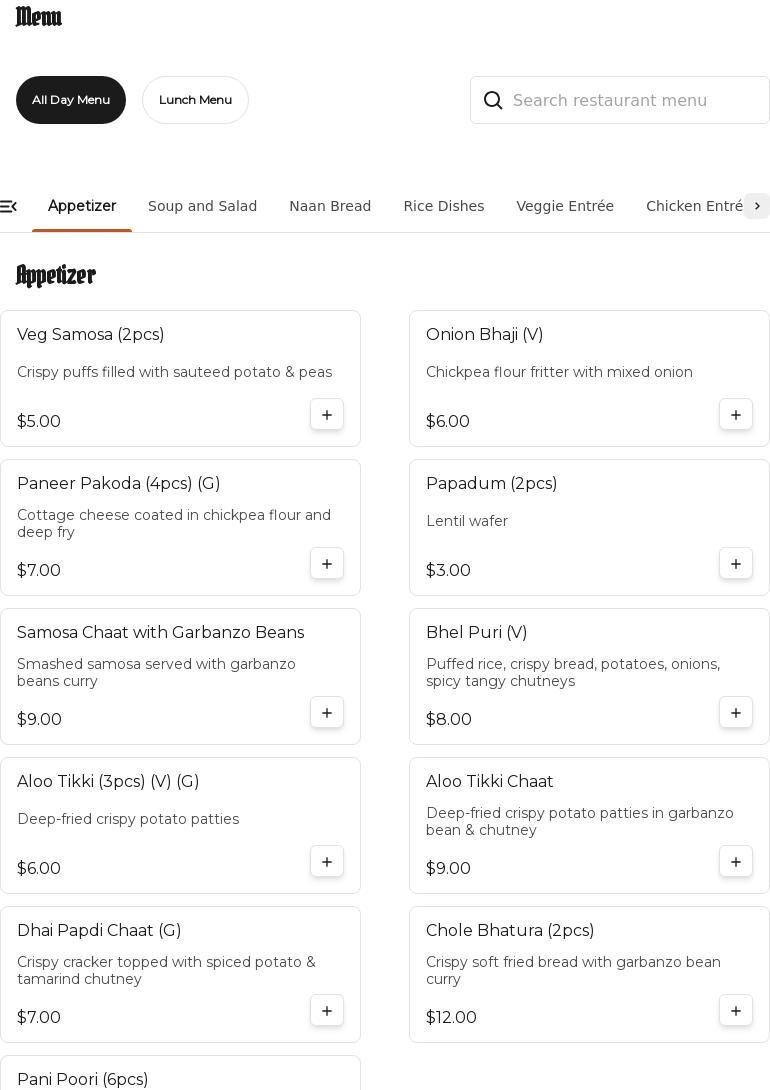770x1090 pixels.
Task: Click plus icon for Paneer Pakoda
Action: 327,564
